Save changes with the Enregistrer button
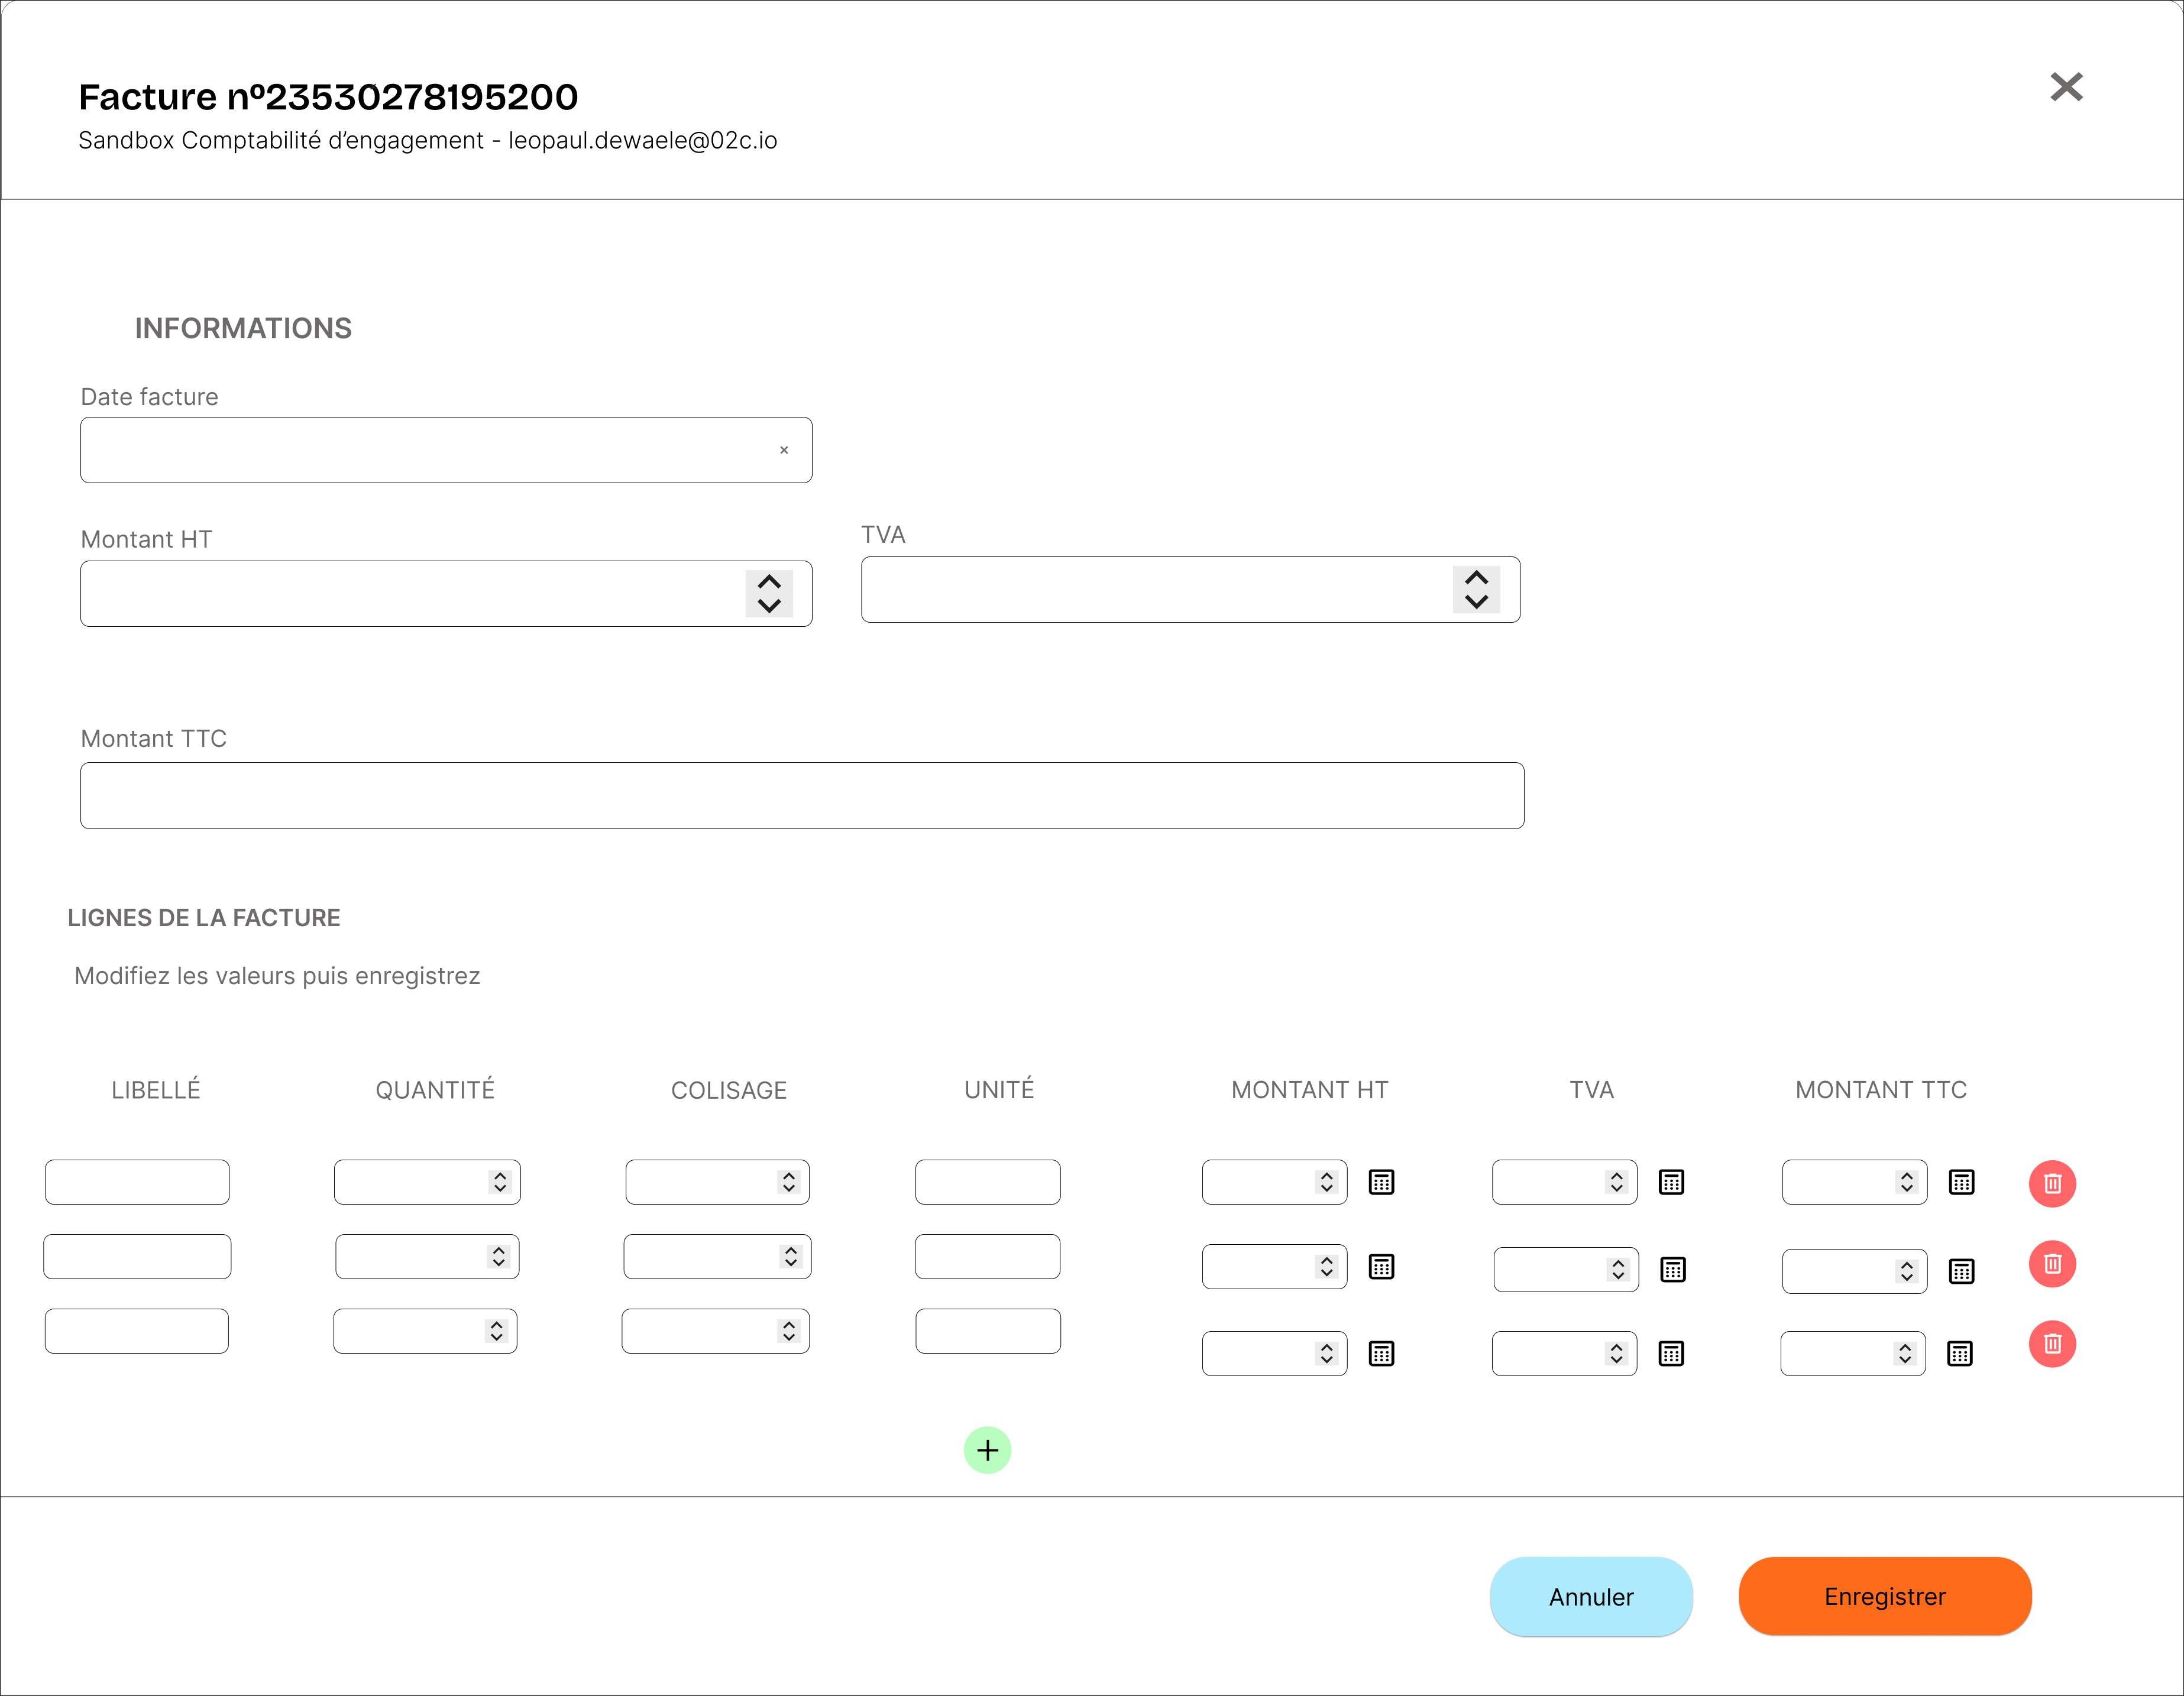Viewport: 2184px width, 1696px height. 1885,1596
